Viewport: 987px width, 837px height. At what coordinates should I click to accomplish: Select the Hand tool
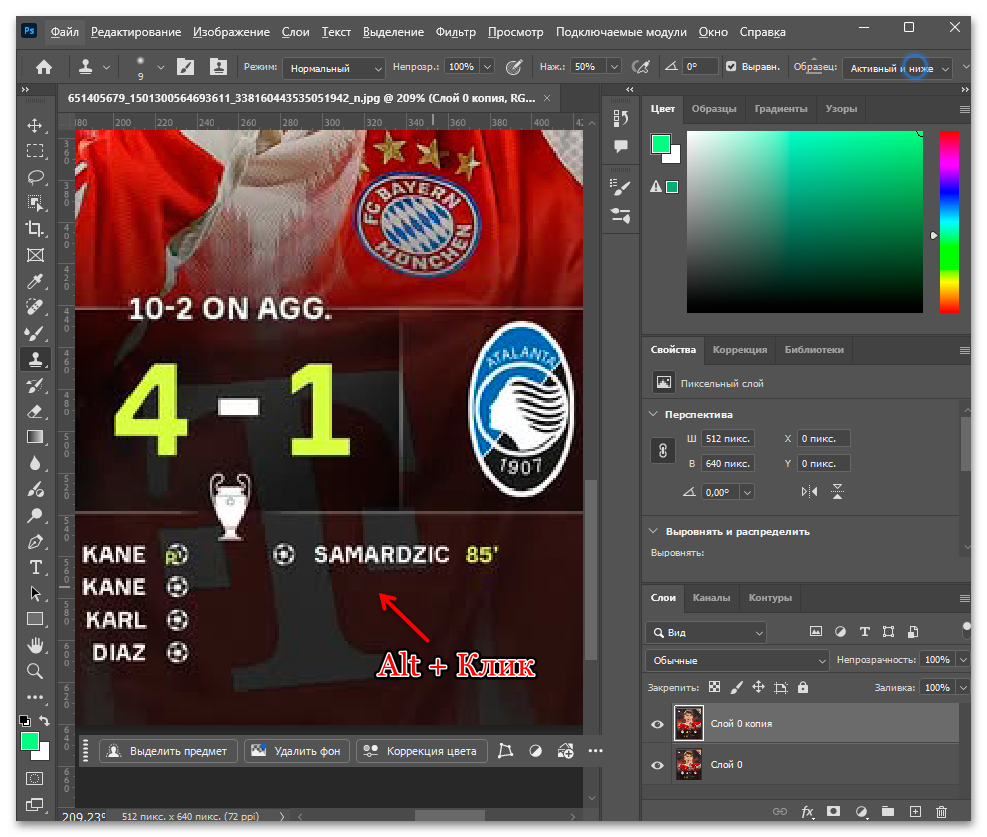pyautogui.click(x=35, y=645)
